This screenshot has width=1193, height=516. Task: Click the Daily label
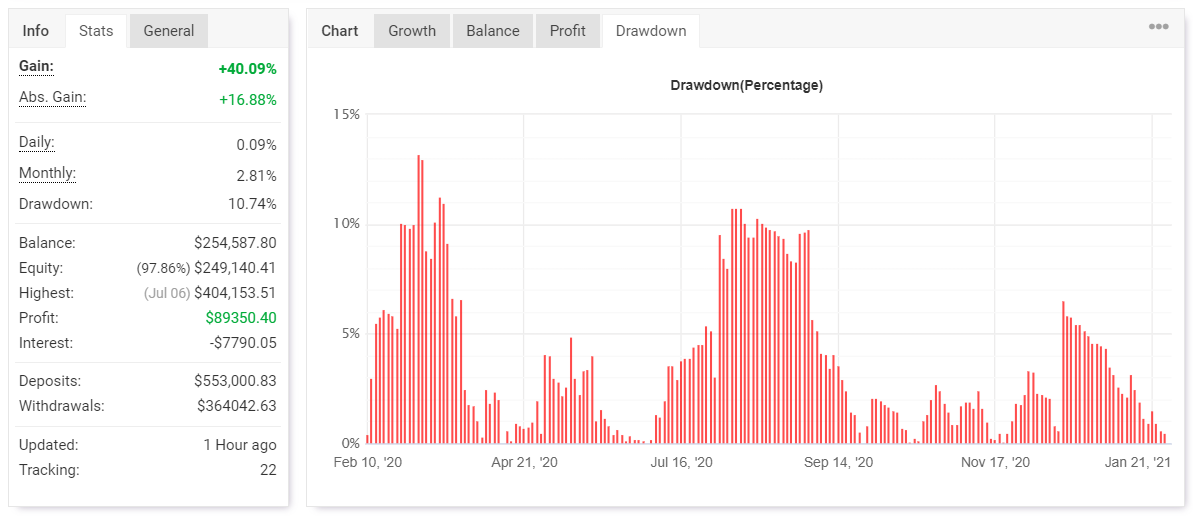pyautogui.click(x=37, y=142)
